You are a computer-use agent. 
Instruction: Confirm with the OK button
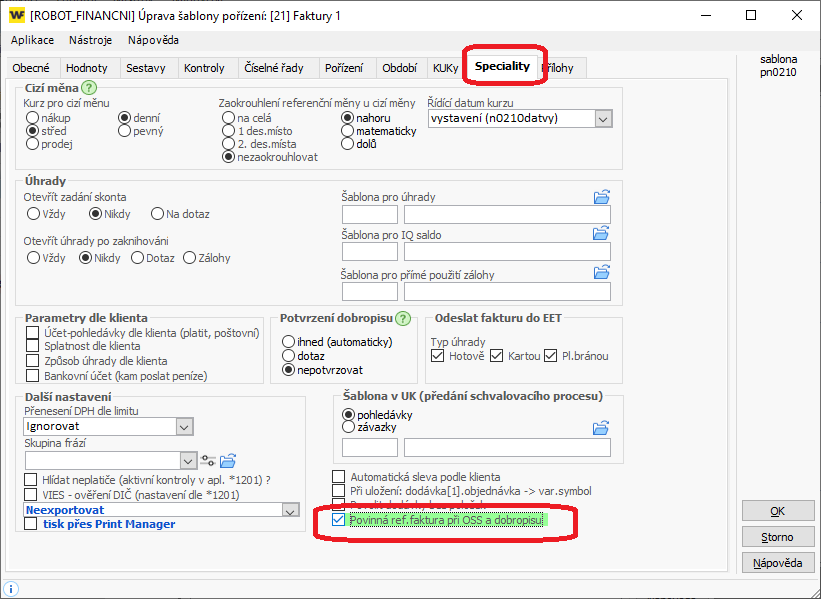(x=778, y=511)
